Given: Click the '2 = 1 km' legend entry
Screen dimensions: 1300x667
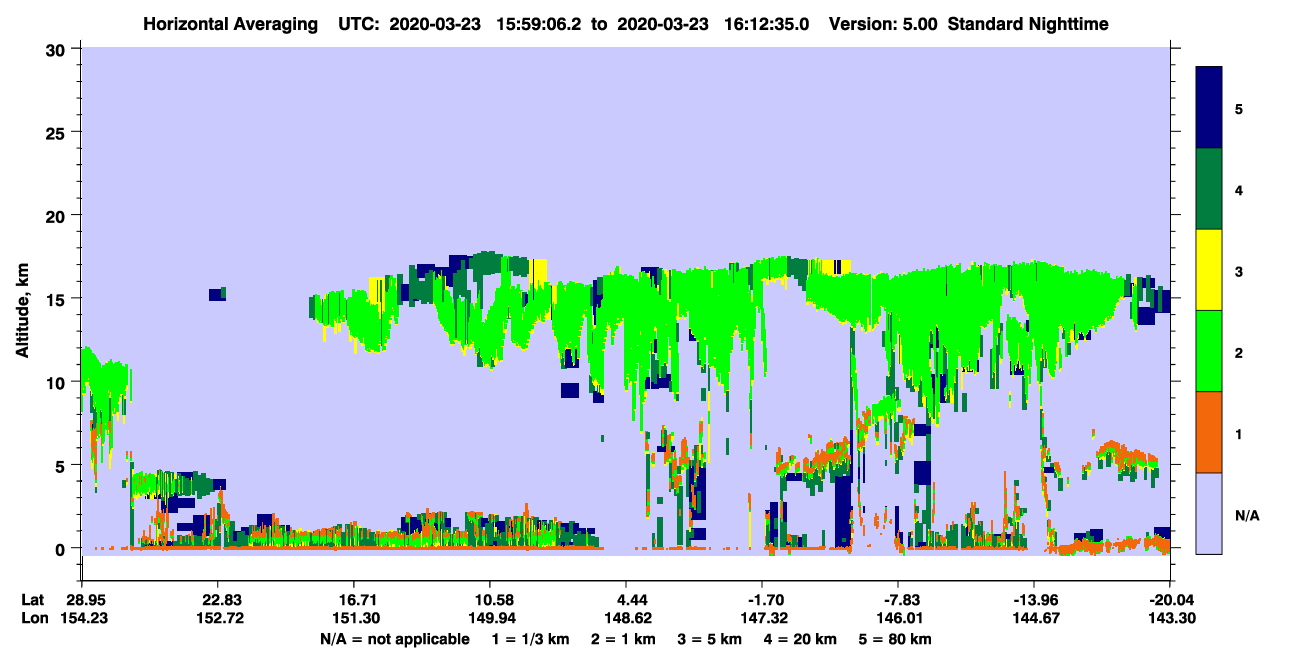Looking at the screenshot, I should (x=624, y=639).
